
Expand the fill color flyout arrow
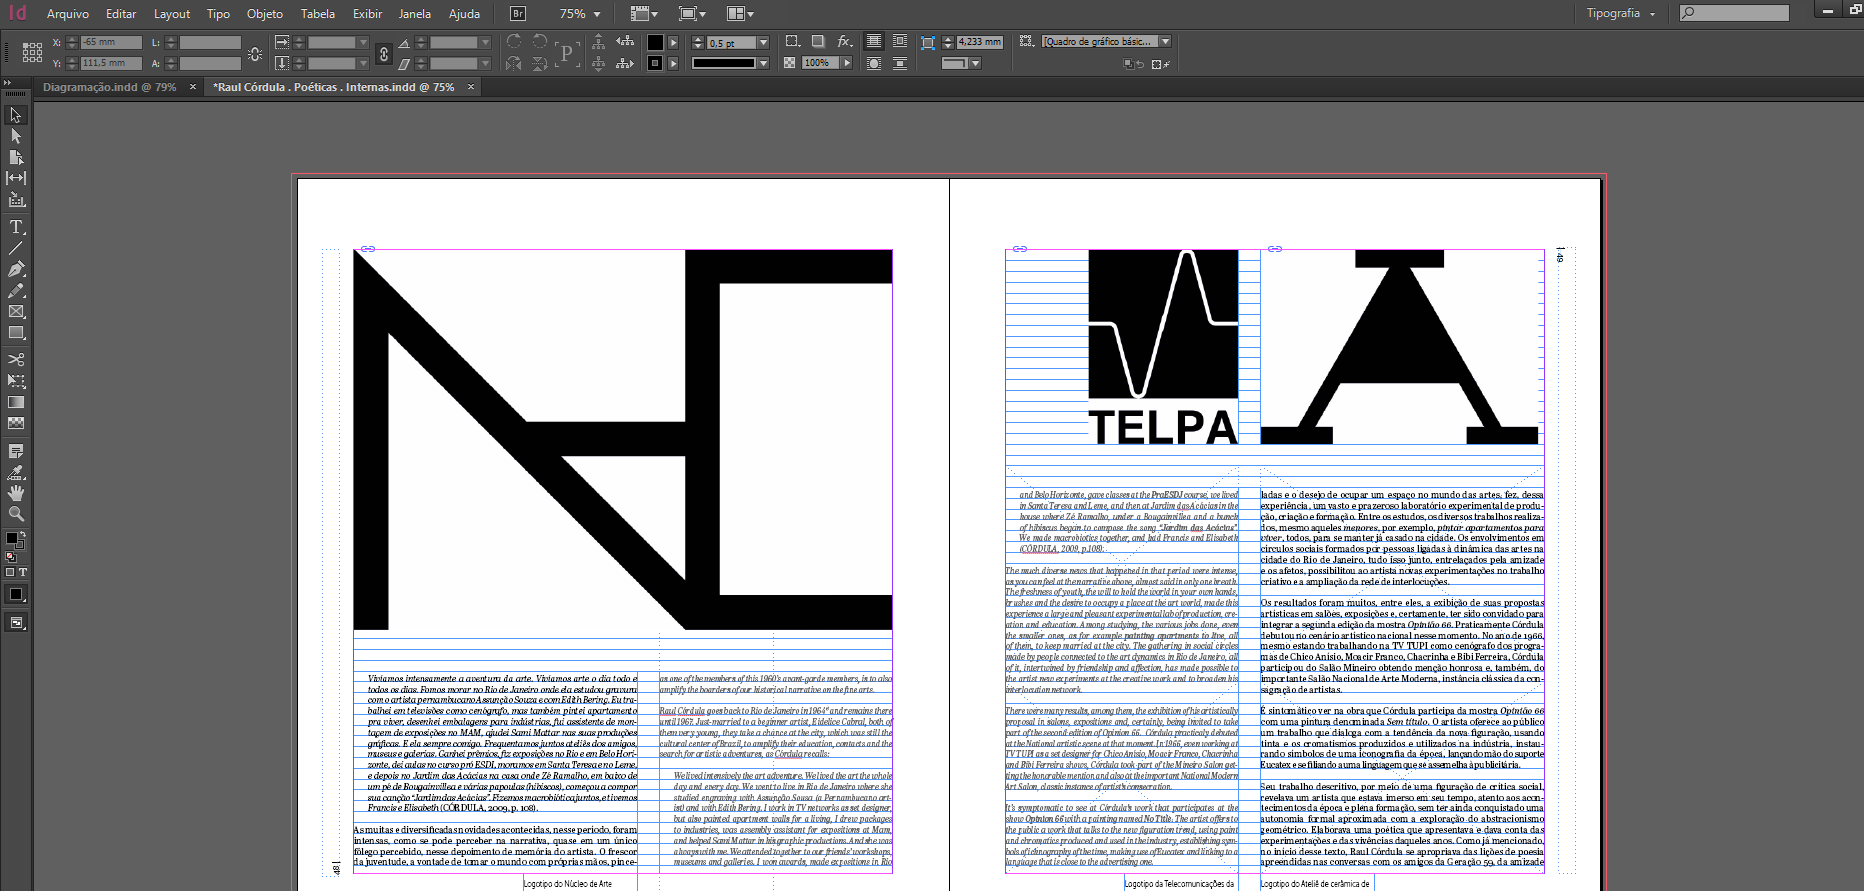coord(673,43)
